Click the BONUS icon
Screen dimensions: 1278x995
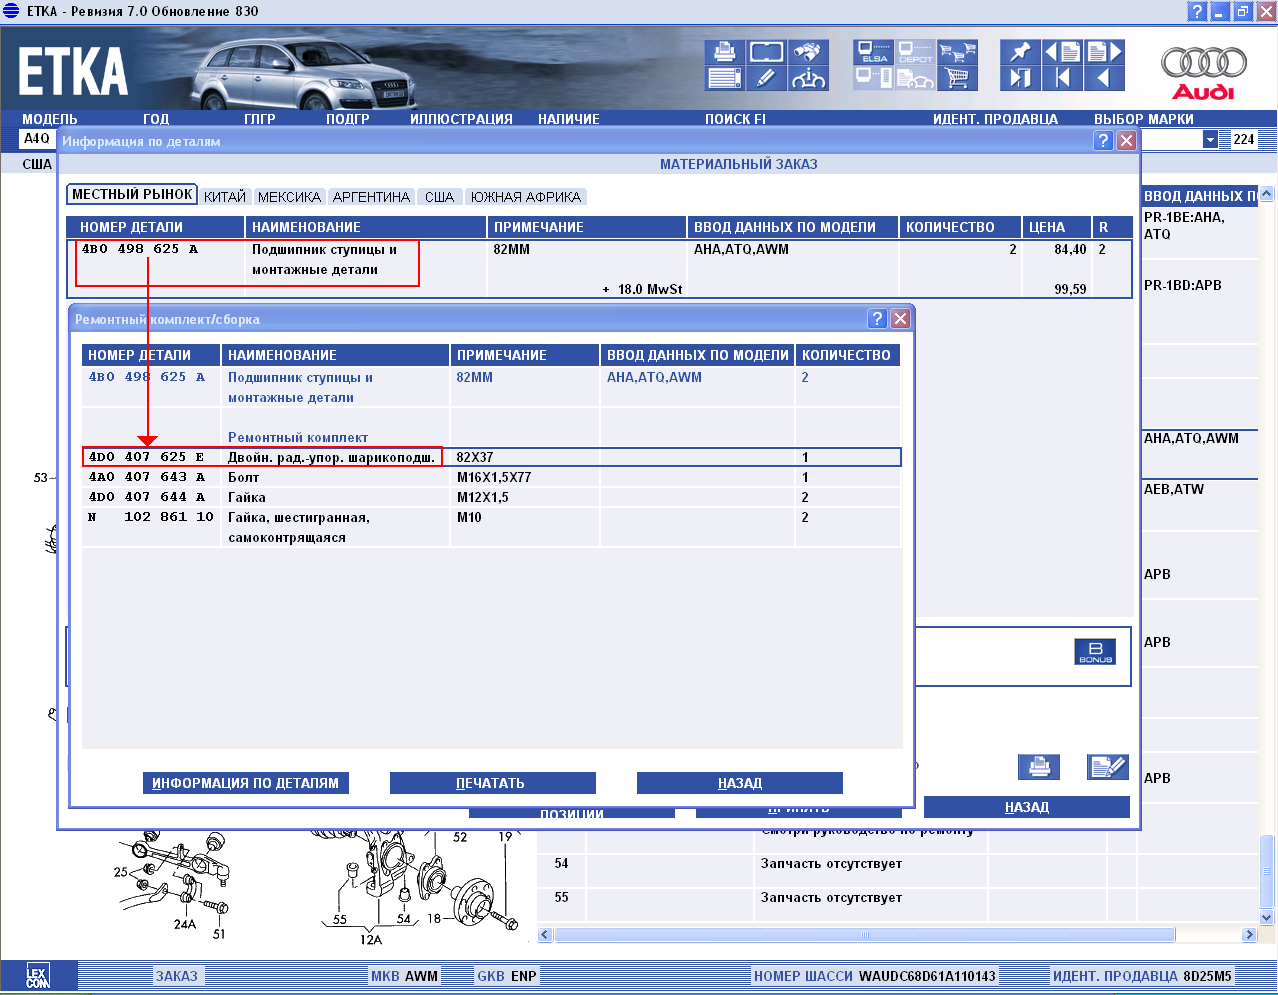(x=1095, y=652)
